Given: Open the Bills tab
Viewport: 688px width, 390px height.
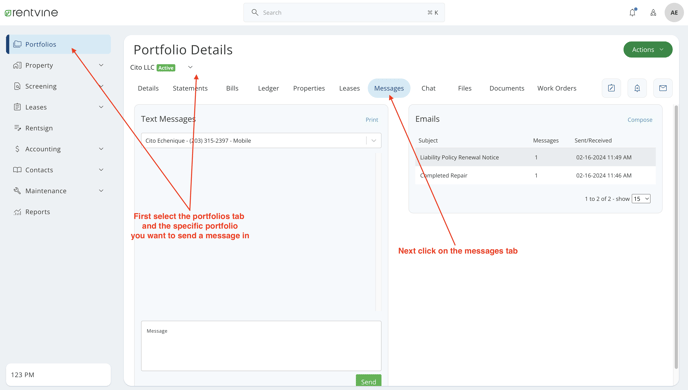Looking at the screenshot, I should pos(232,88).
